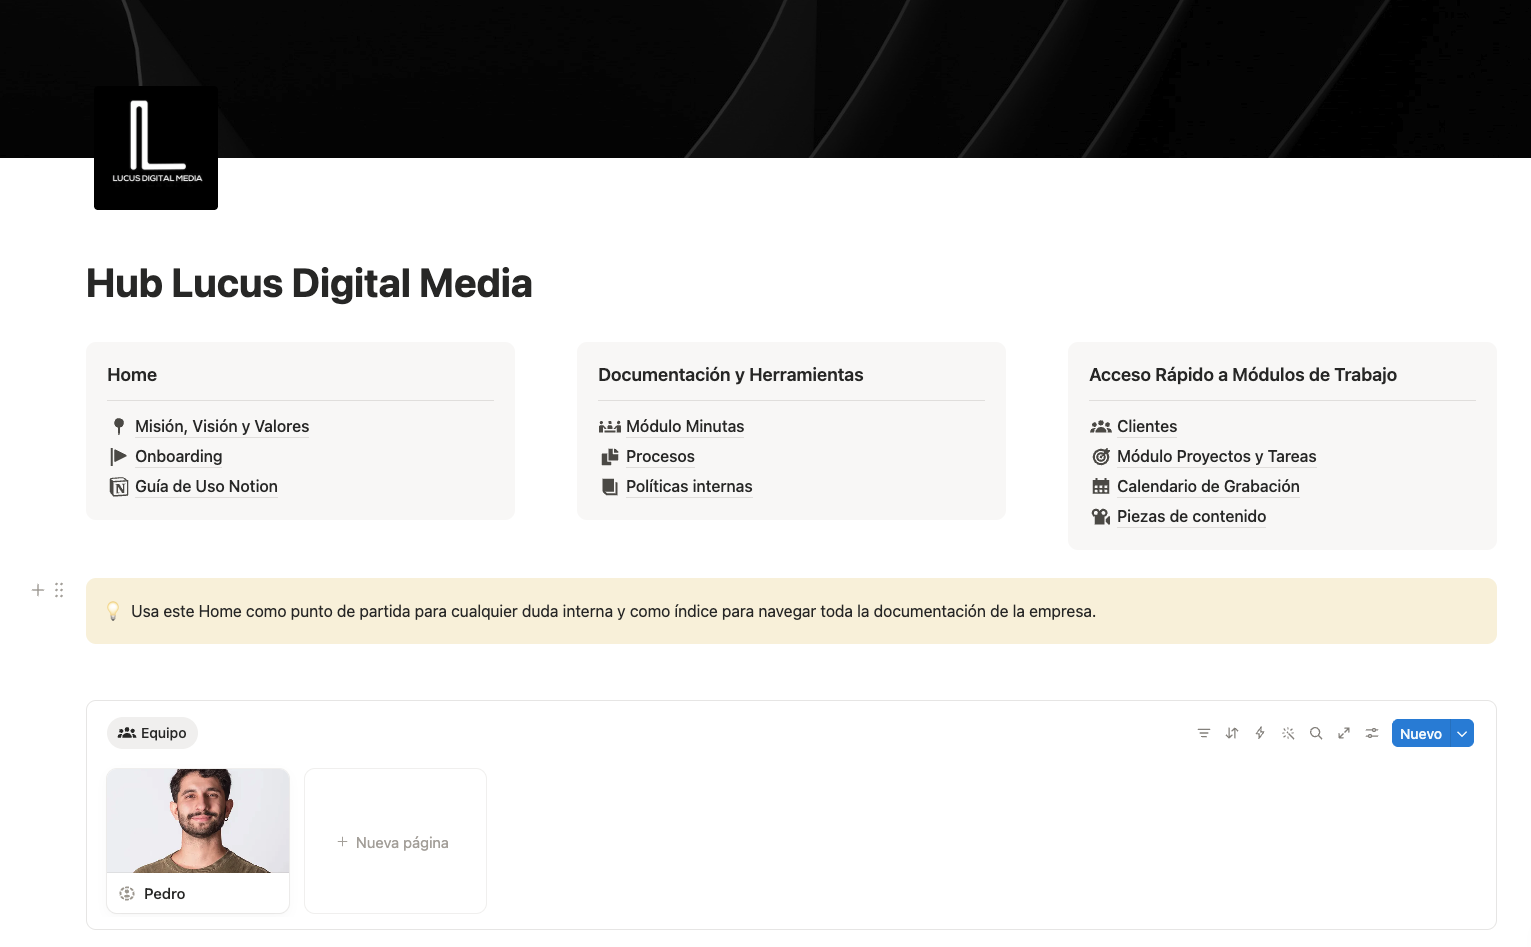Expand the dropdown arrow next to Nuevo
Viewport: 1531px width, 947px height.
pyautogui.click(x=1462, y=733)
